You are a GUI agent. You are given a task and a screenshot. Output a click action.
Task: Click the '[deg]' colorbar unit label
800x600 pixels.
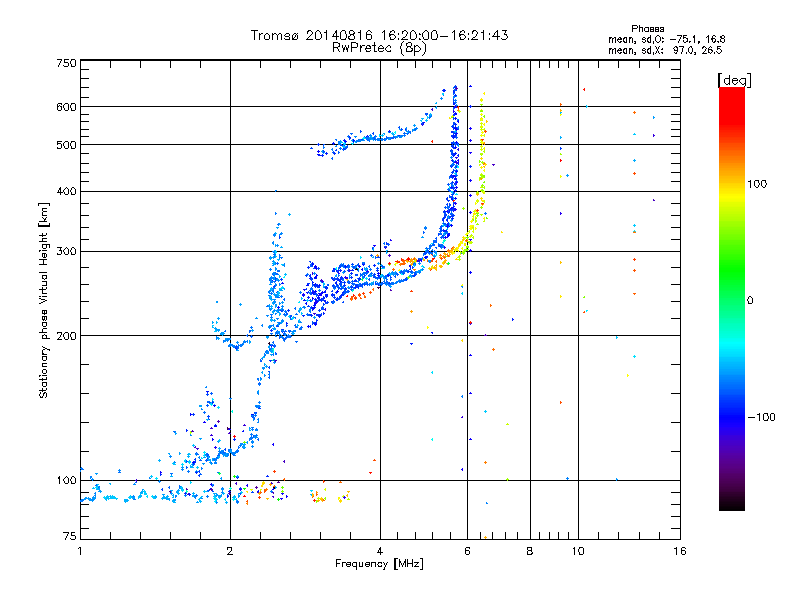click(734, 80)
